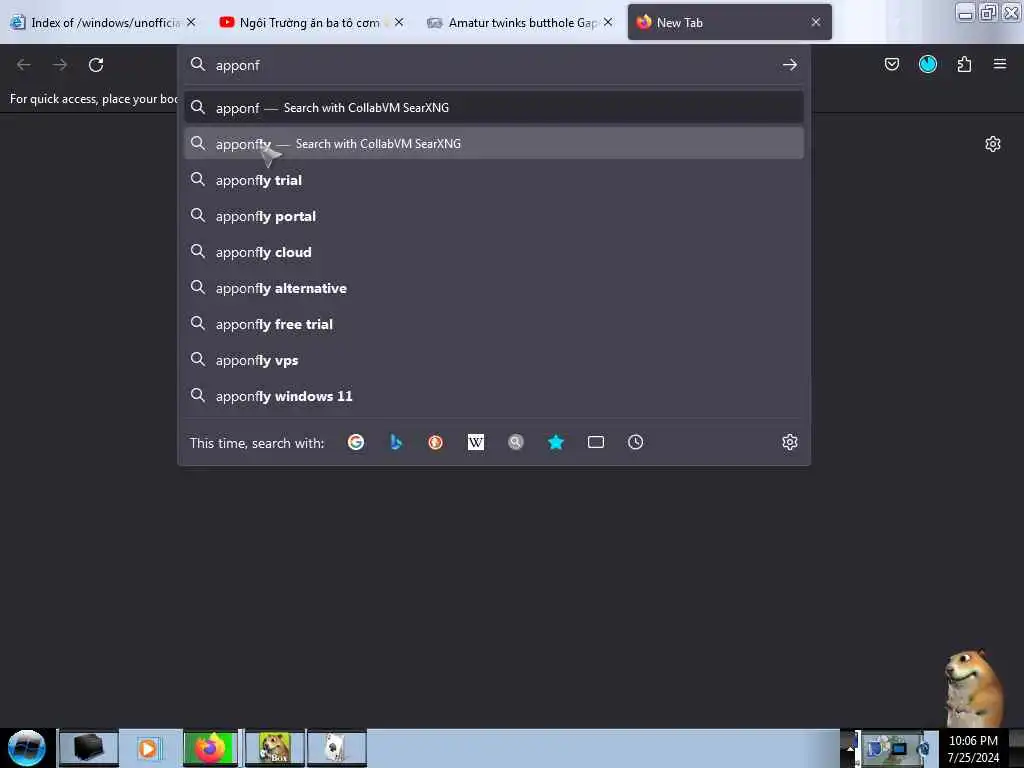Click the address bar containing apponf

tap(494, 65)
